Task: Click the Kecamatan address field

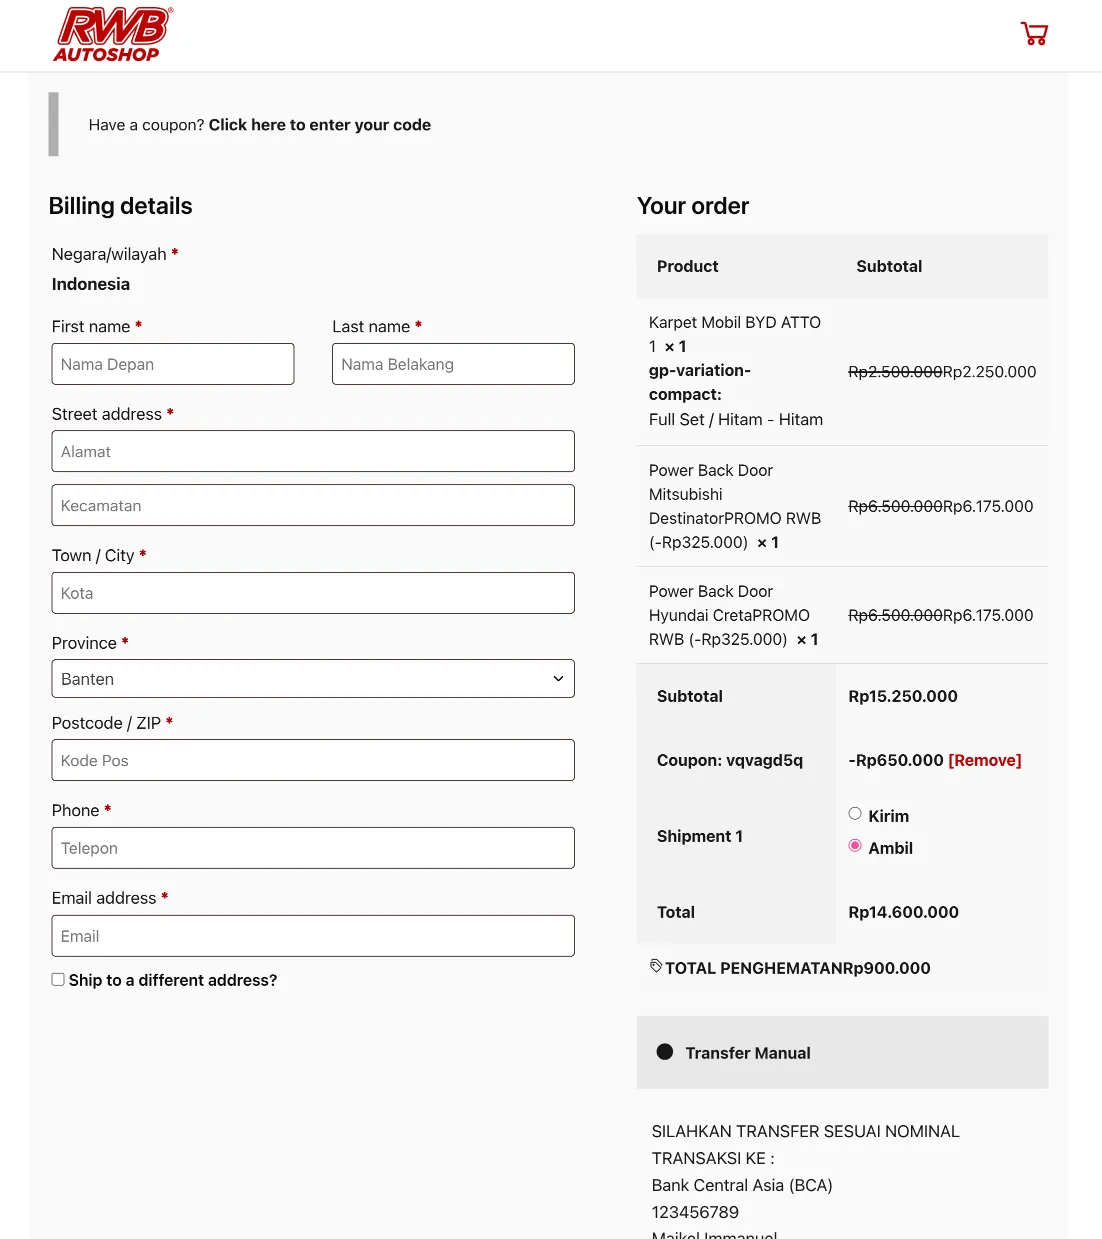Action: tap(313, 505)
